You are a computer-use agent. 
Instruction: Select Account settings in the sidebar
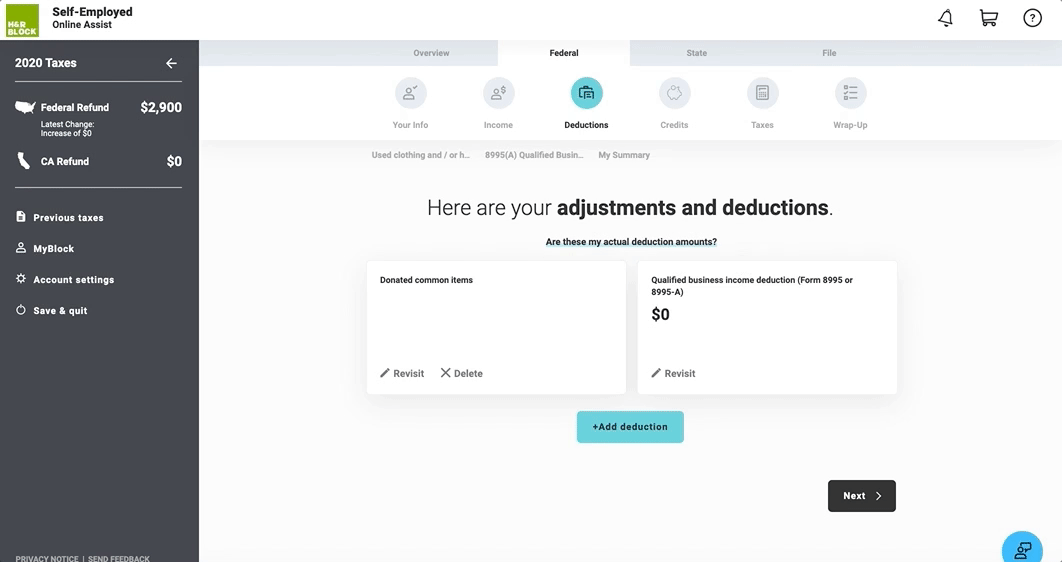point(73,280)
